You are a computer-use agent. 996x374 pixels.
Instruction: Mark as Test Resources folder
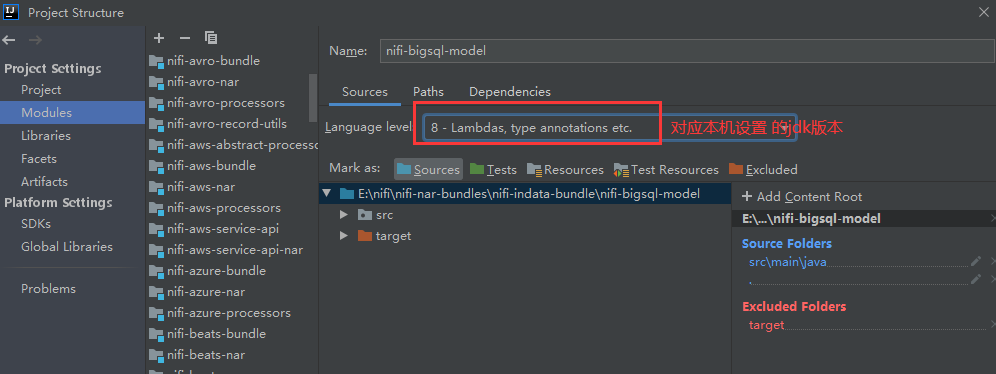(x=666, y=170)
